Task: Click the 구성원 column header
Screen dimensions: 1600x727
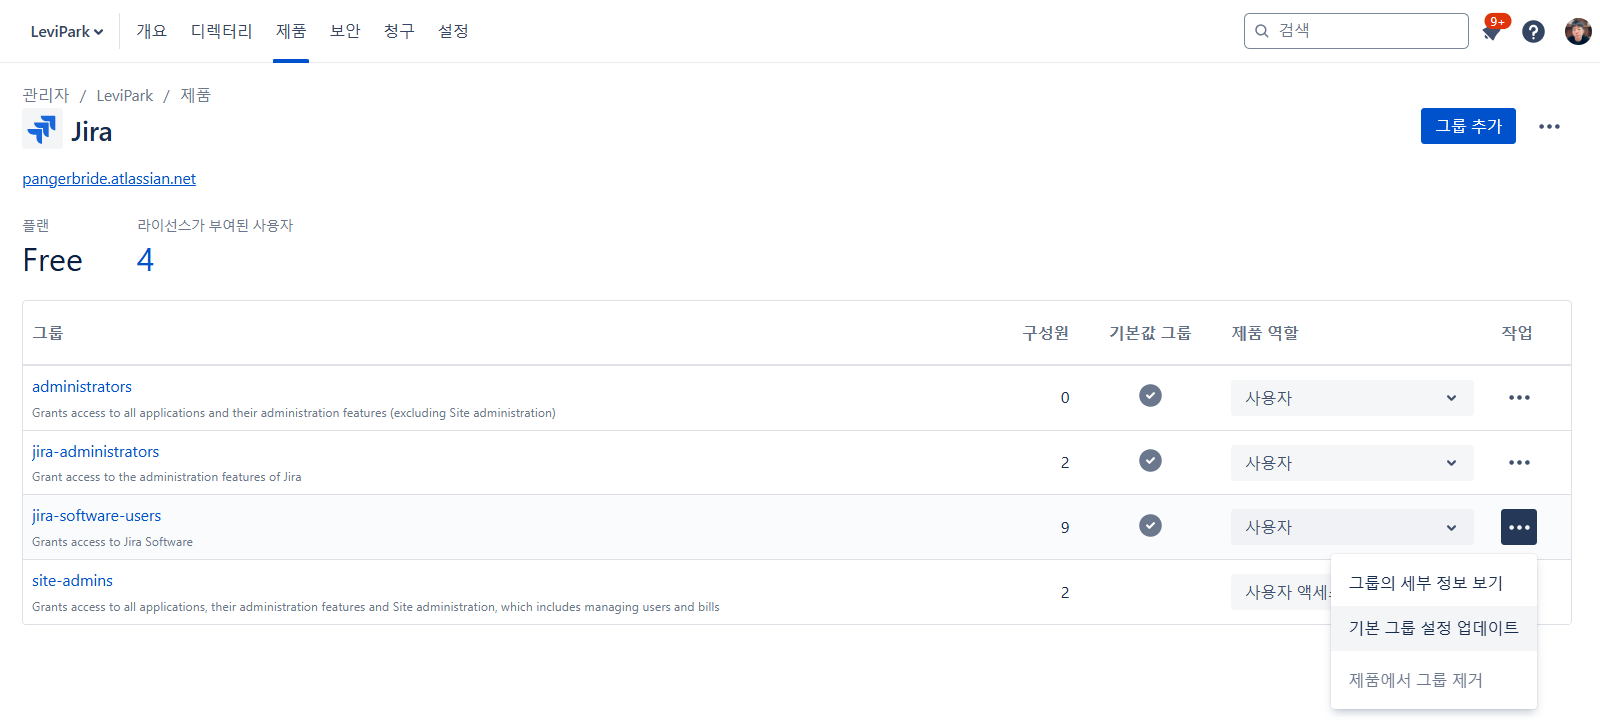Action: [1046, 333]
